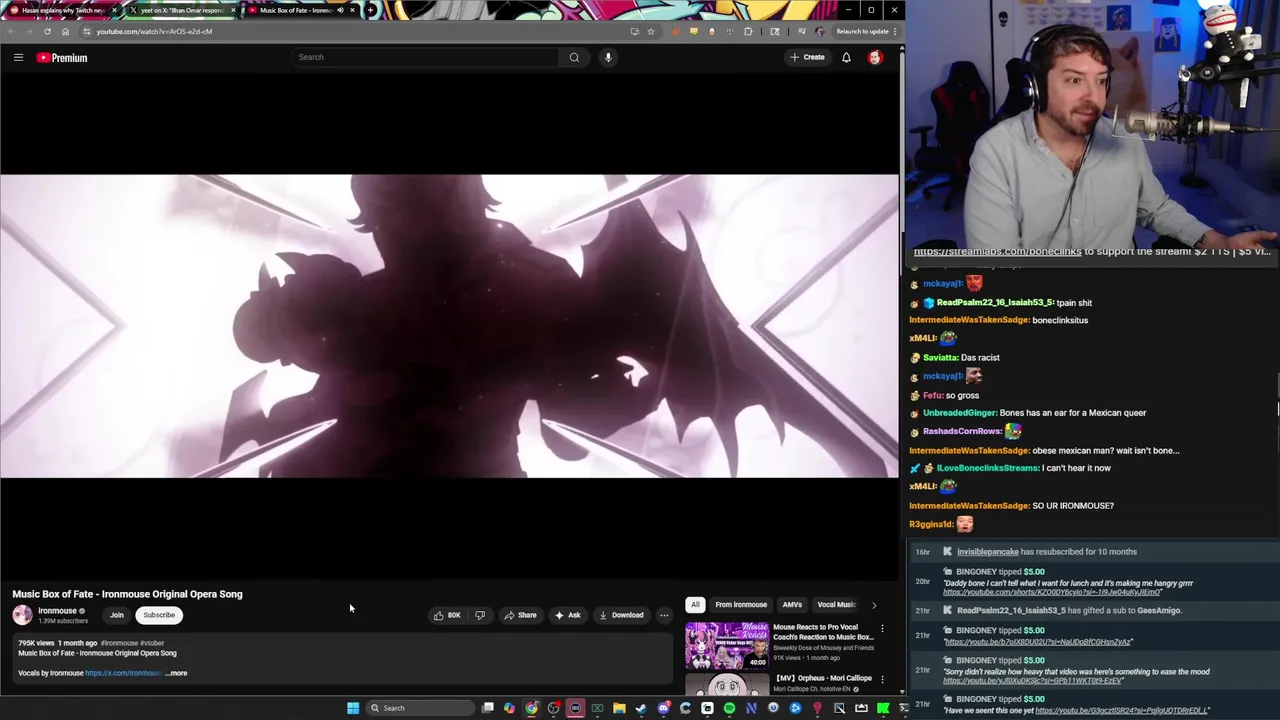This screenshot has width=1280, height=720.
Task: Open options for Orpheus Mori Calliope video
Action: (882, 680)
